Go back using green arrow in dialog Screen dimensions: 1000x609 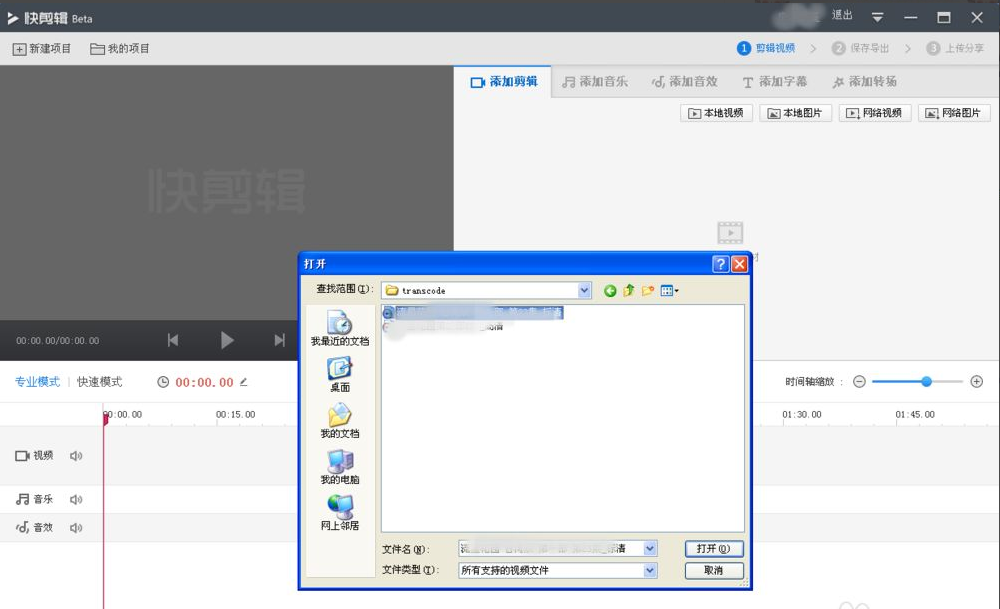click(610, 291)
